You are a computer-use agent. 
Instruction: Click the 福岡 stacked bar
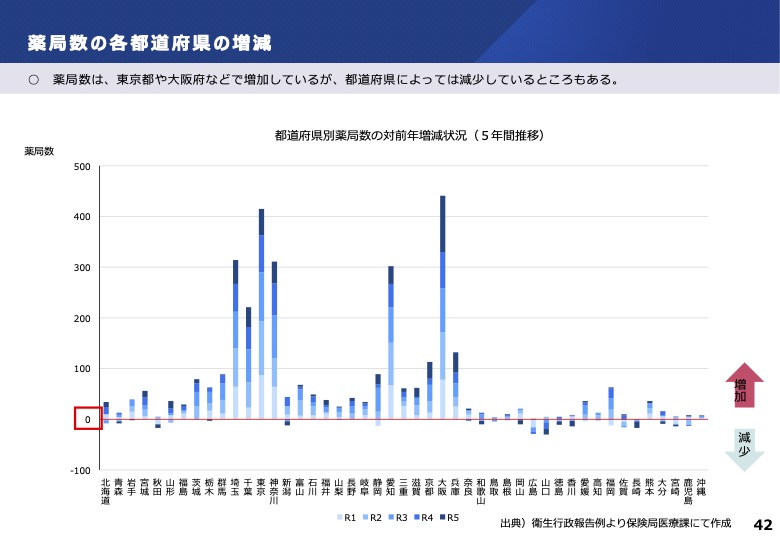point(611,406)
